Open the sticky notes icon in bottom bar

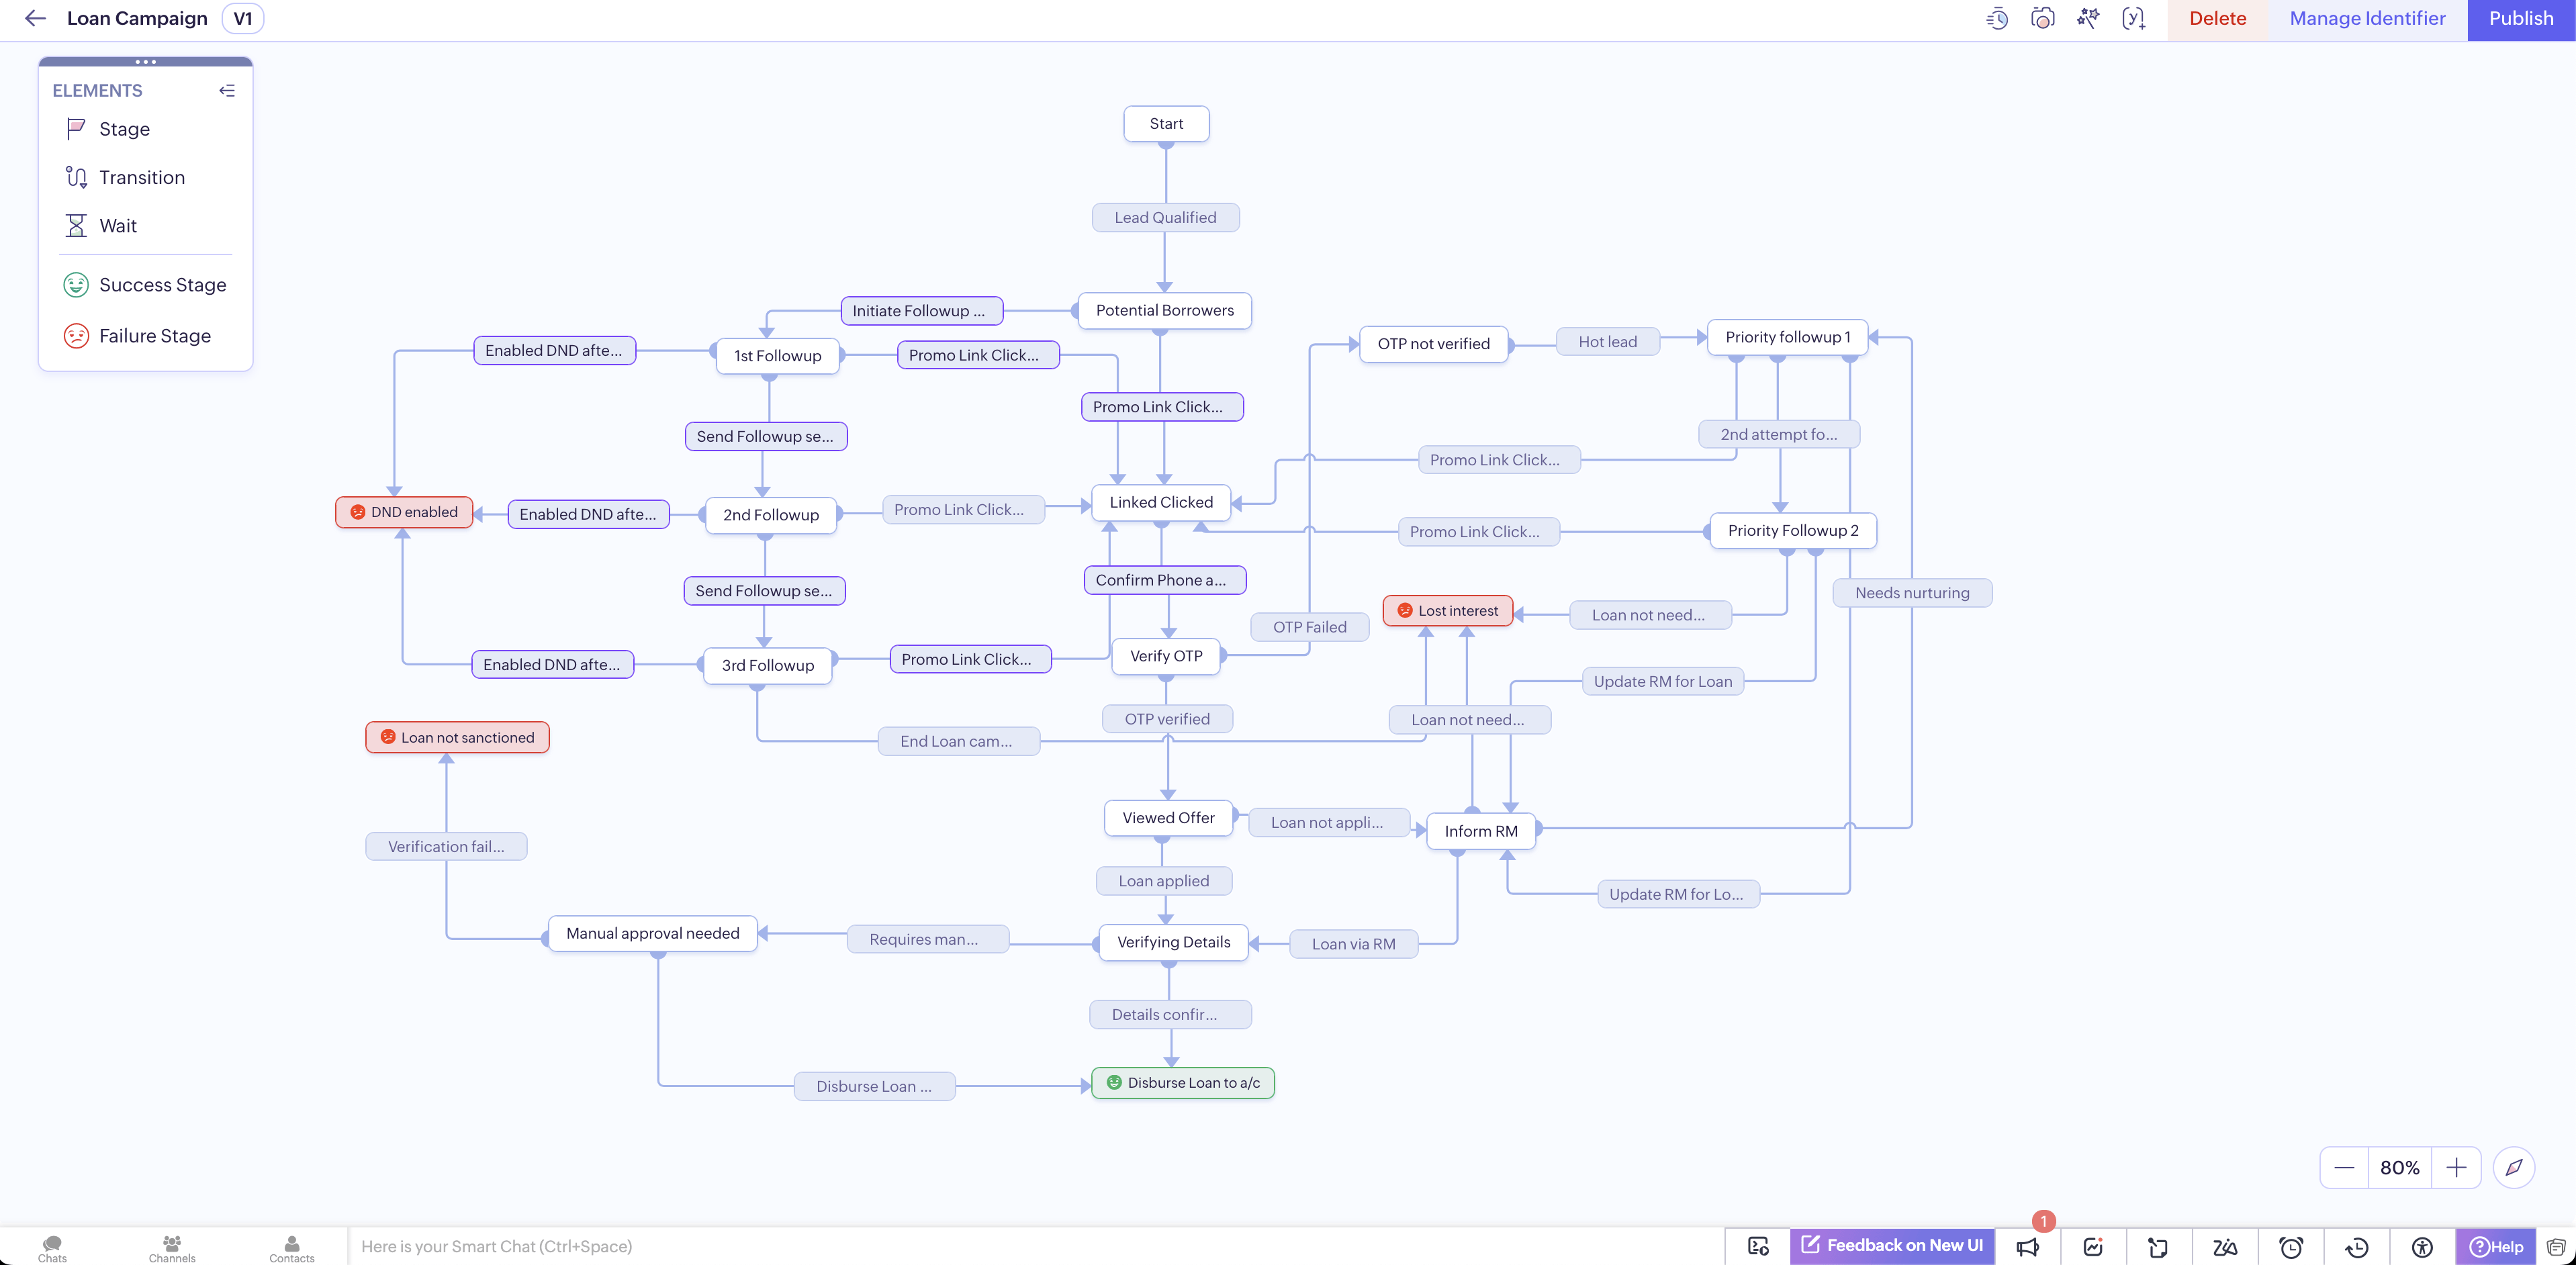(x=2158, y=1247)
